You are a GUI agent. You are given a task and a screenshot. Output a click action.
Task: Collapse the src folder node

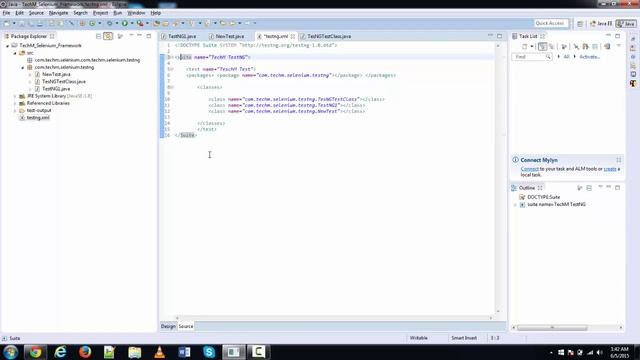tap(15, 53)
